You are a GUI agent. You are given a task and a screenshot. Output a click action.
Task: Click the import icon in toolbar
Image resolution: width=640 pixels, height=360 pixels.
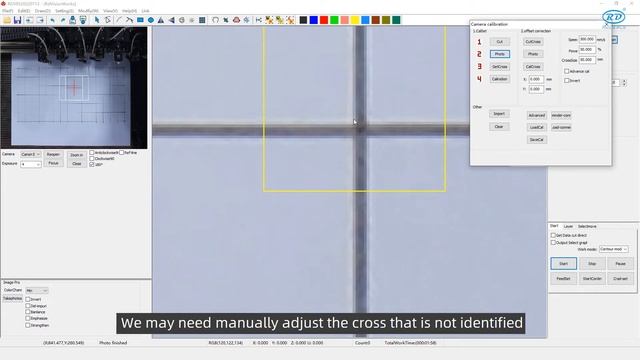point(29,20)
